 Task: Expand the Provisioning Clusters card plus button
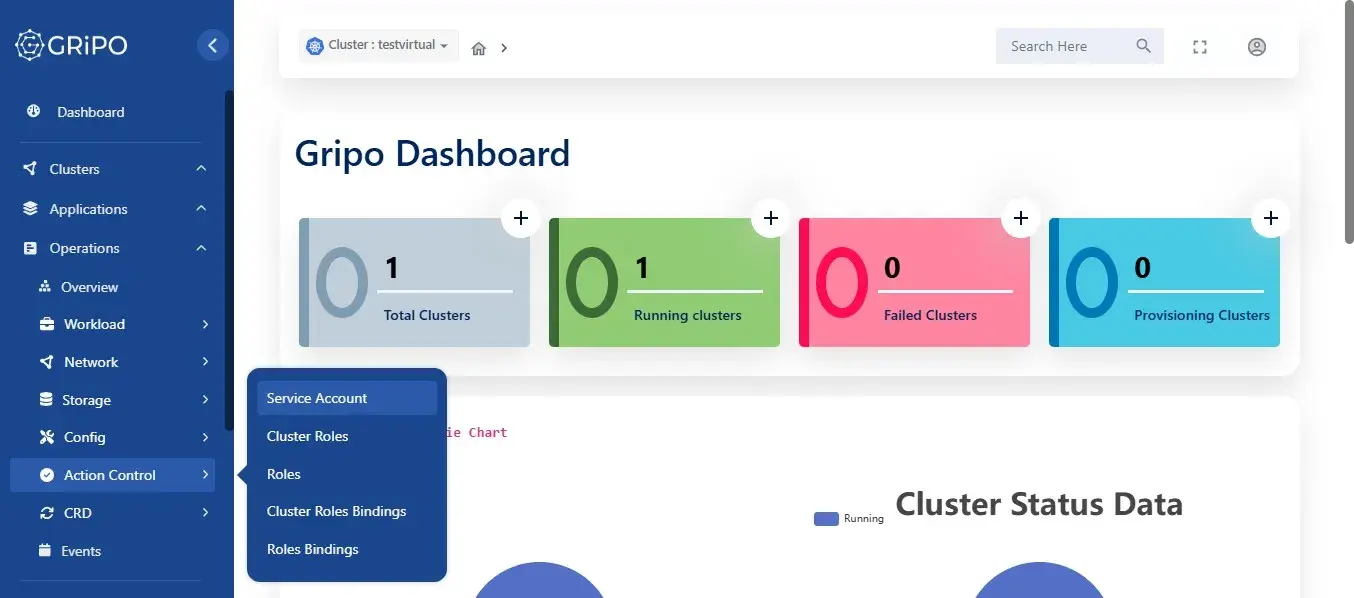(1271, 218)
